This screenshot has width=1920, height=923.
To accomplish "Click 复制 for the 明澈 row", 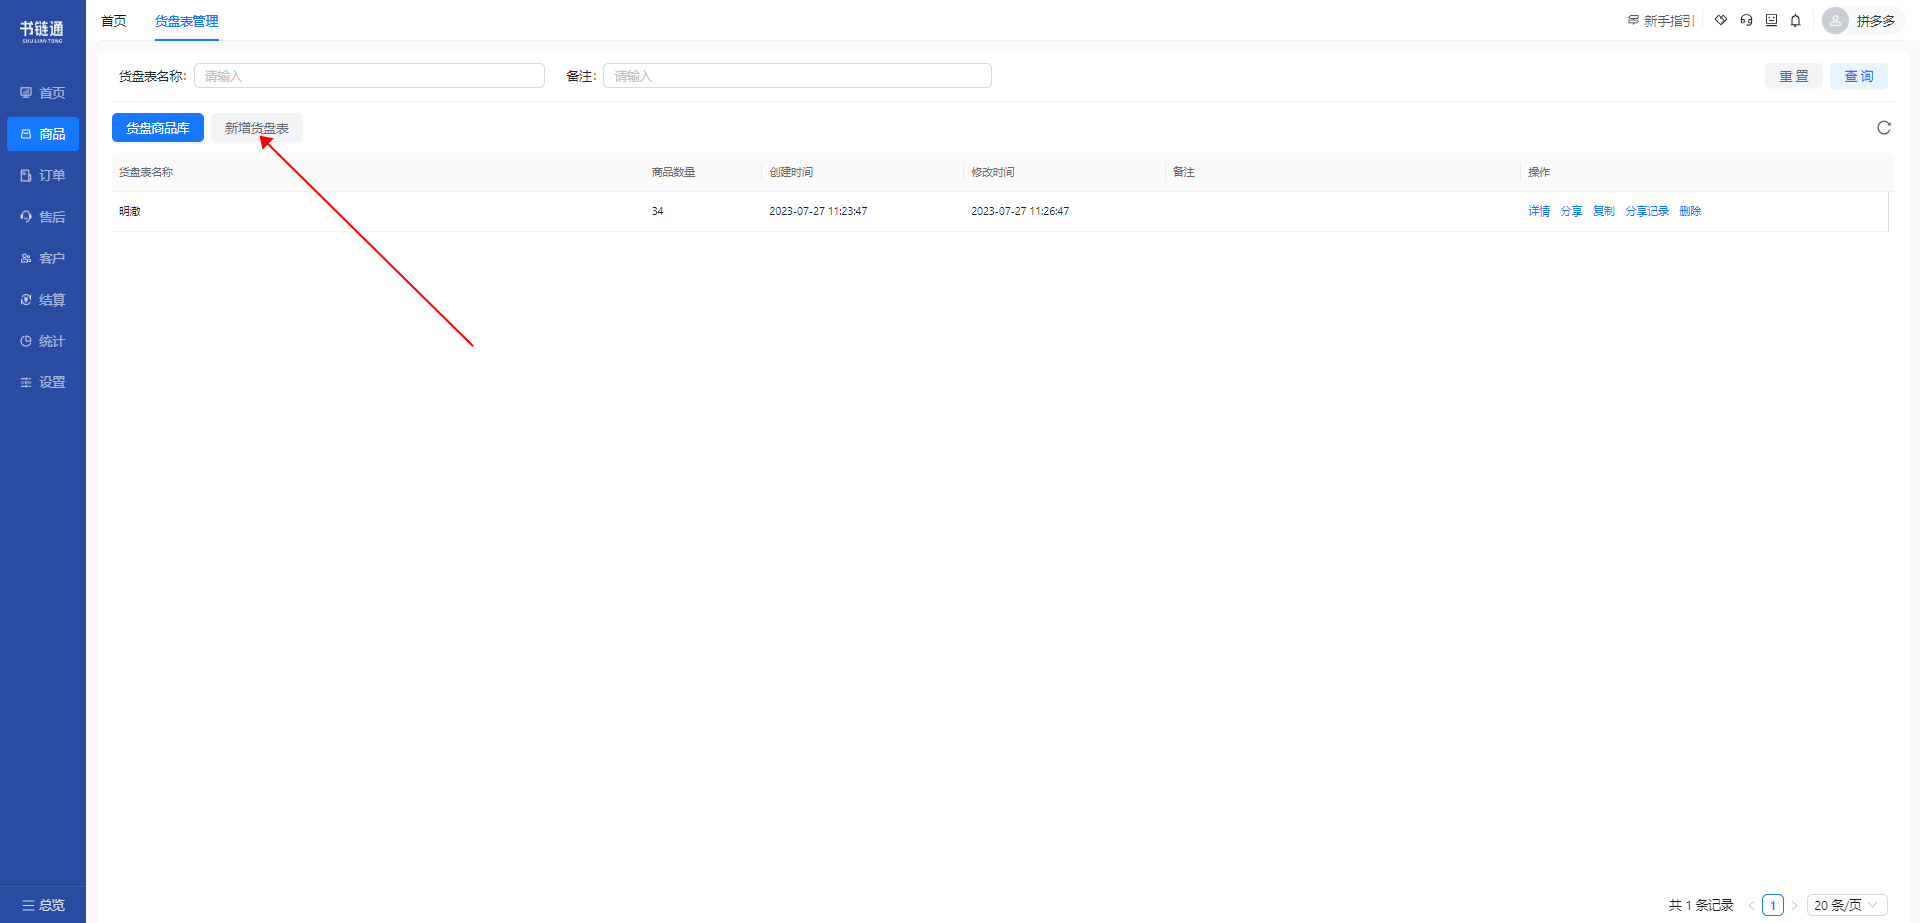I will (1604, 211).
